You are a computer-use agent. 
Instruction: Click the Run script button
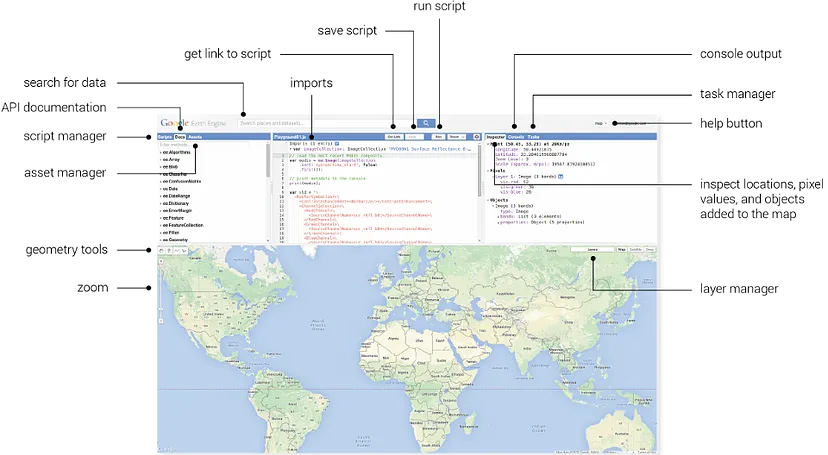pos(438,137)
